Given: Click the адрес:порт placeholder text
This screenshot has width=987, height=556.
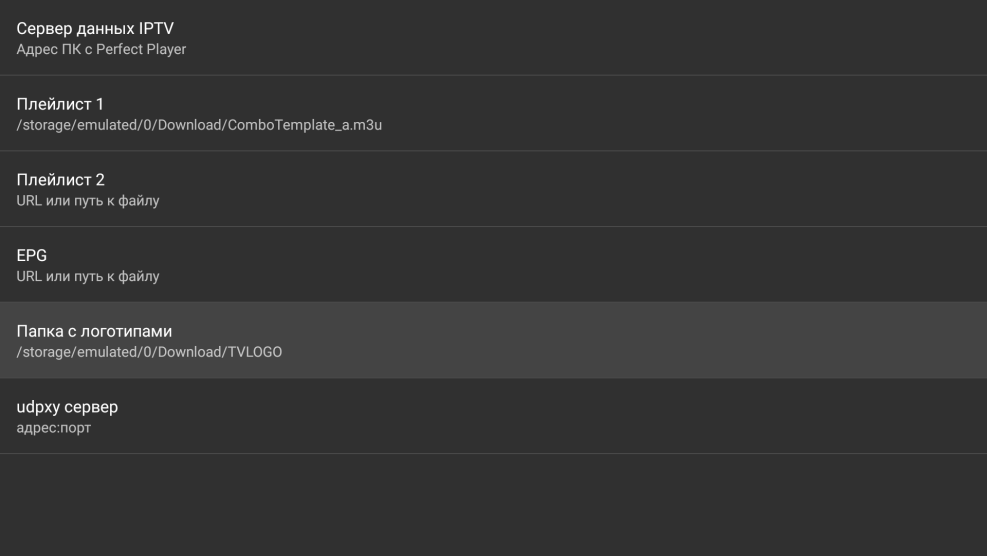Looking at the screenshot, I should point(54,428).
